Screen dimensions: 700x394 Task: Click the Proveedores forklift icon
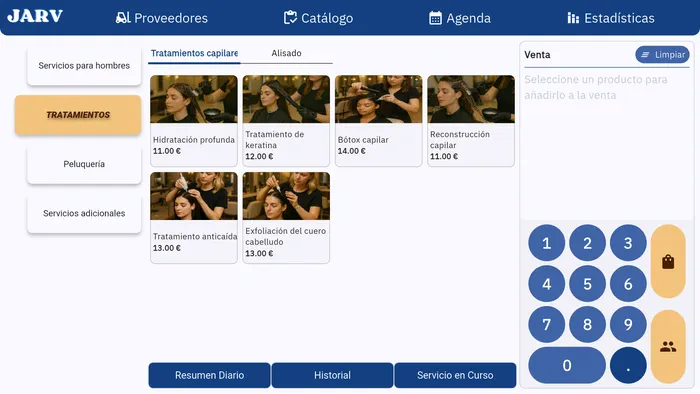pos(123,18)
